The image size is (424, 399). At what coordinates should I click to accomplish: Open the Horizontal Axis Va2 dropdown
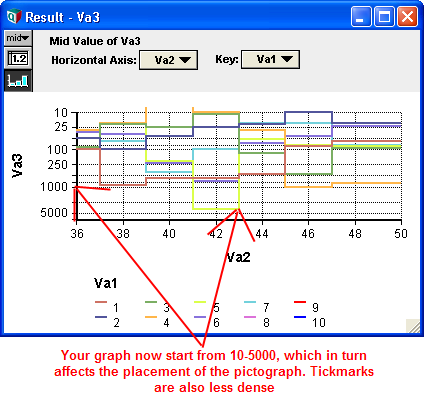(x=168, y=60)
